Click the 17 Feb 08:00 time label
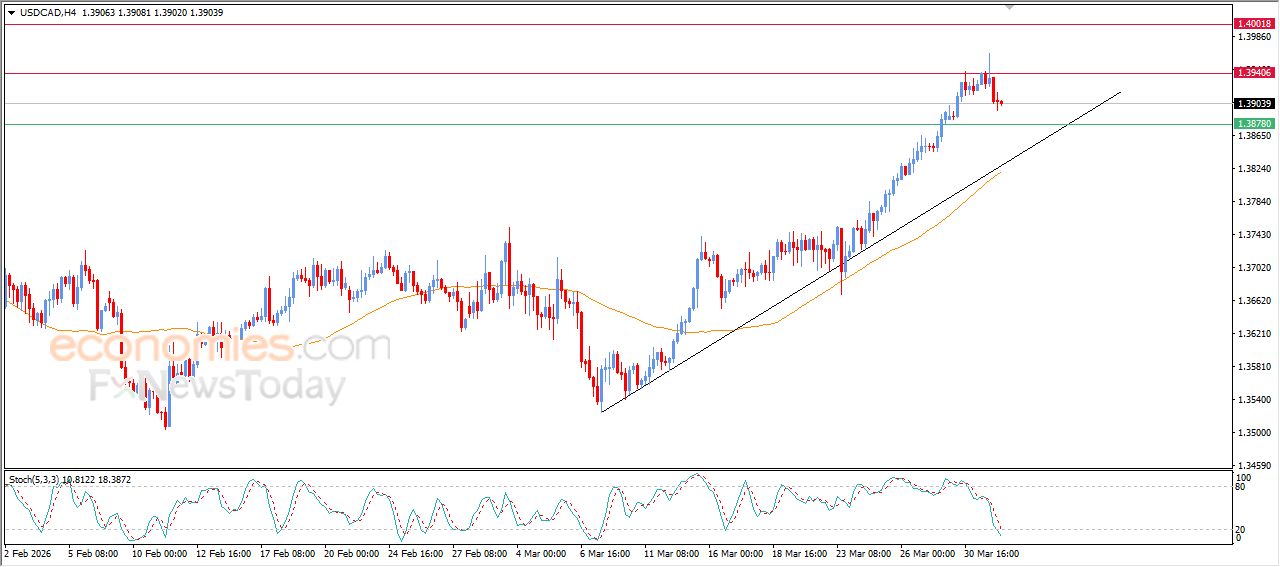 tap(287, 553)
